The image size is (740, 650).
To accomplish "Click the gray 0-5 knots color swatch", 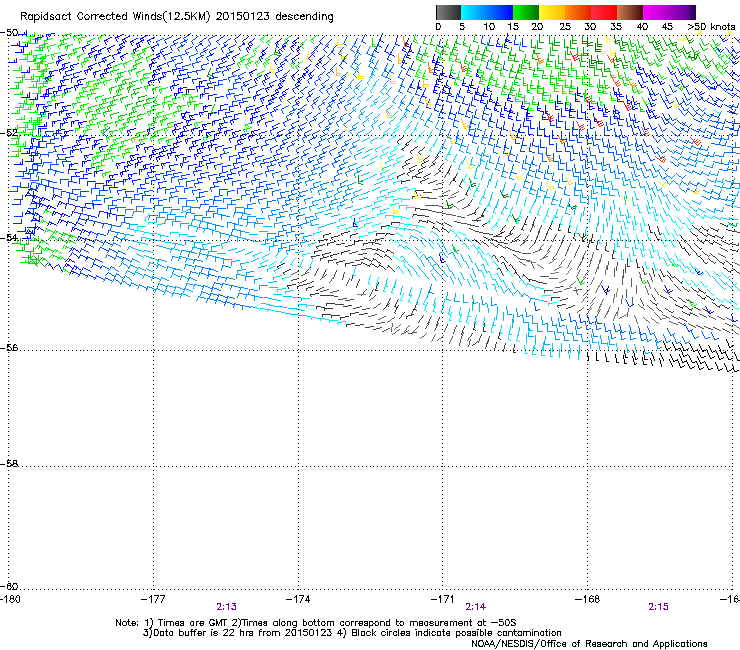I will [448, 12].
